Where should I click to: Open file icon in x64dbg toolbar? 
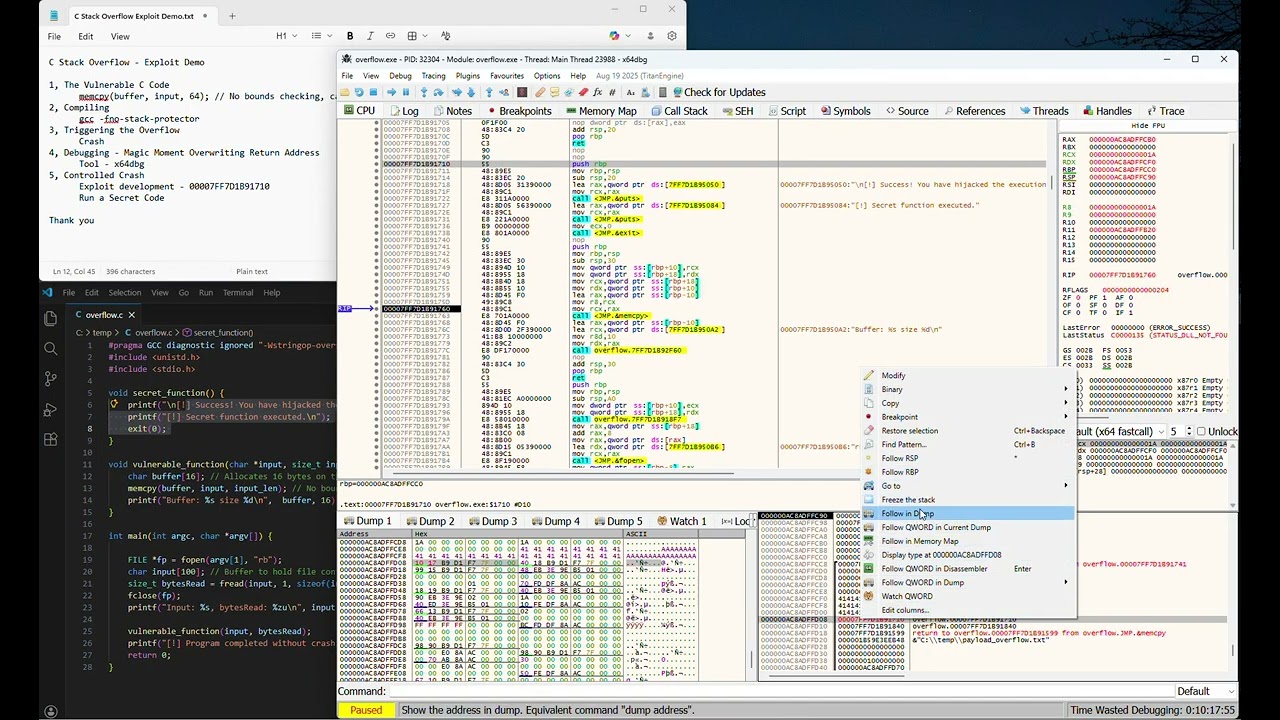click(346, 92)
